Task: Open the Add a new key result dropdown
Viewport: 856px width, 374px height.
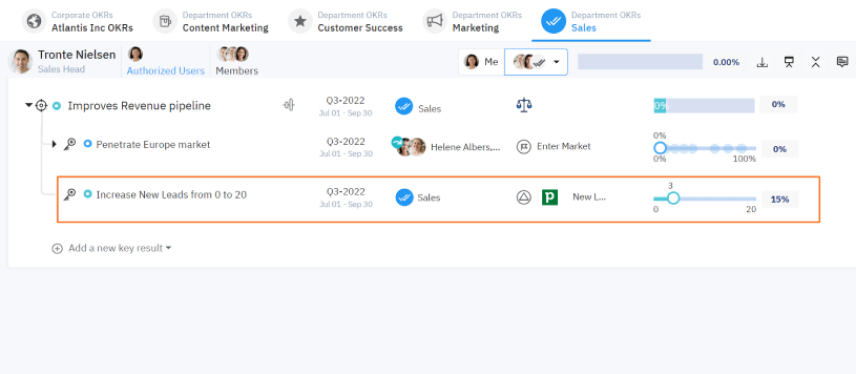Action: 120,248
